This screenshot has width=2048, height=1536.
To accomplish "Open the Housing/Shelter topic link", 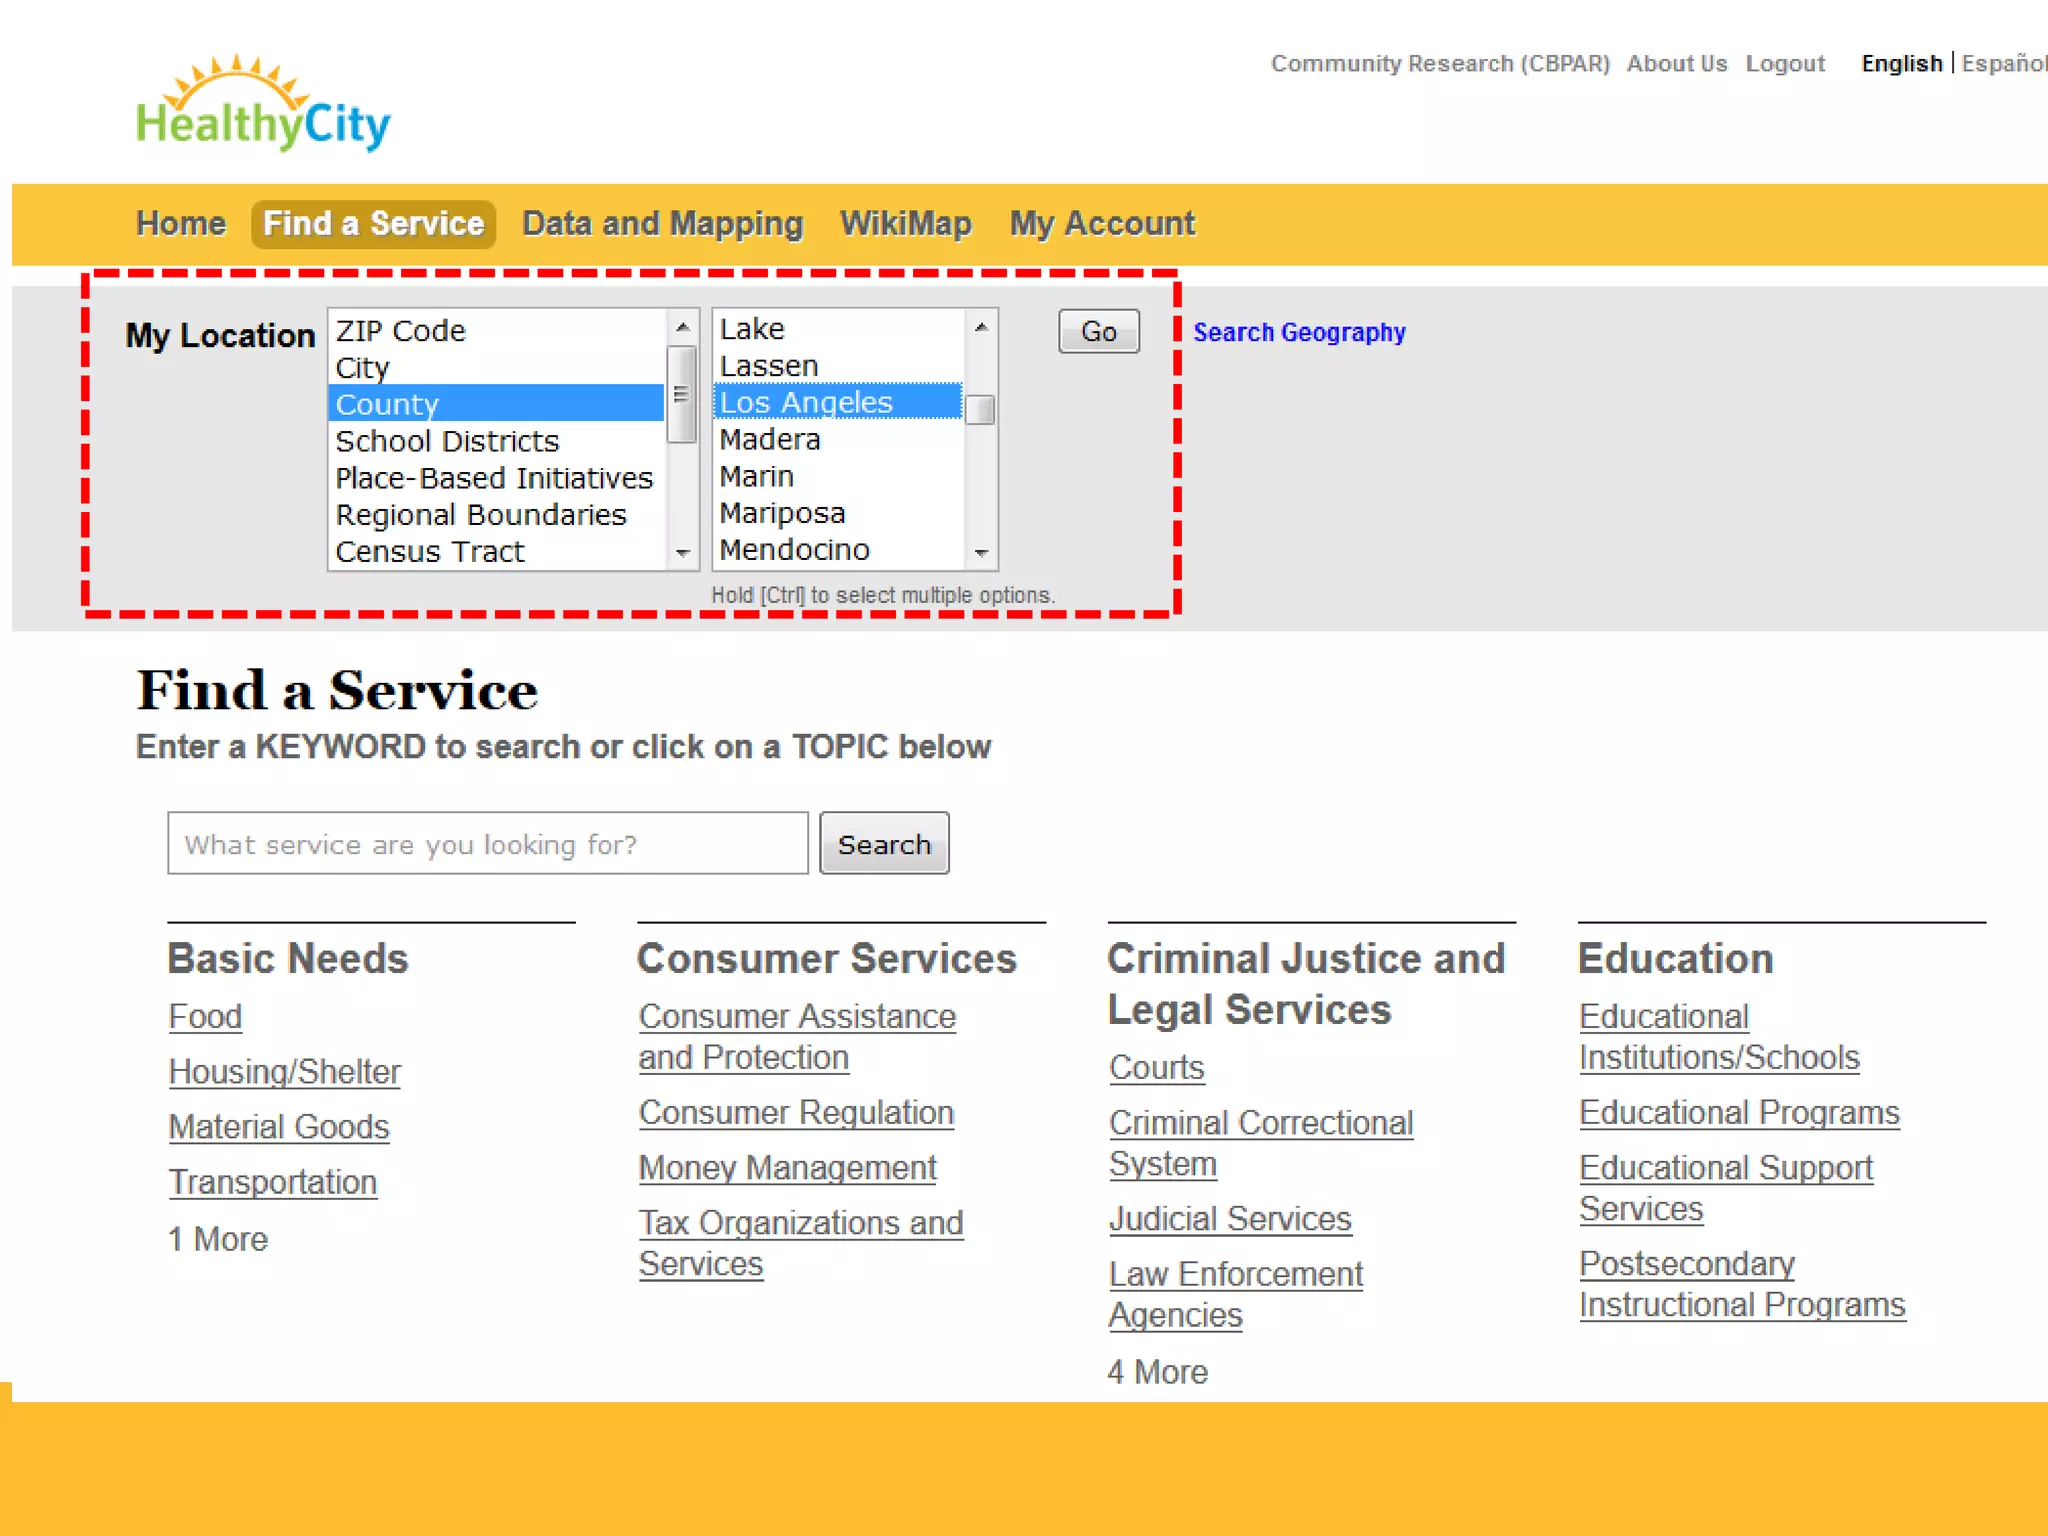I will tap(284, 1071).
